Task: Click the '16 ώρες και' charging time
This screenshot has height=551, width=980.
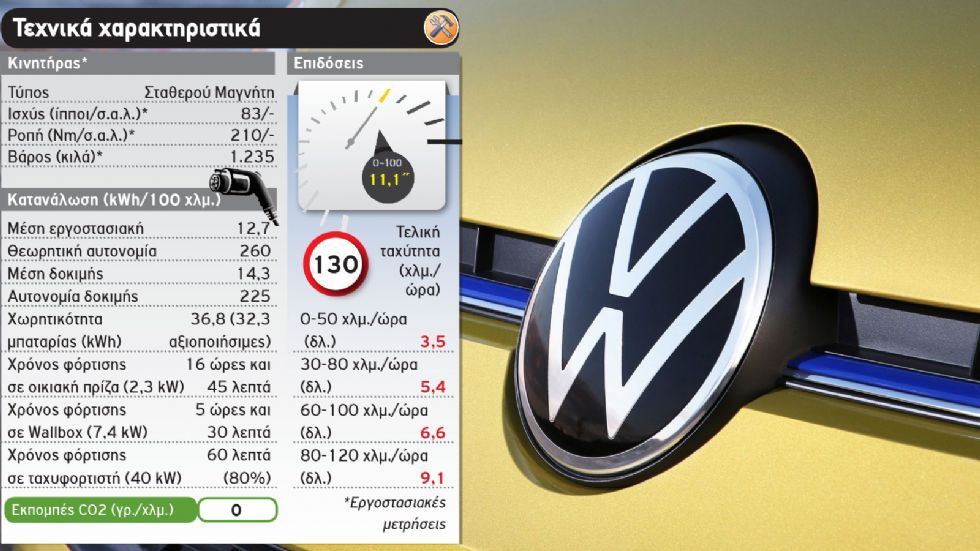Action: tap(229, 364)
